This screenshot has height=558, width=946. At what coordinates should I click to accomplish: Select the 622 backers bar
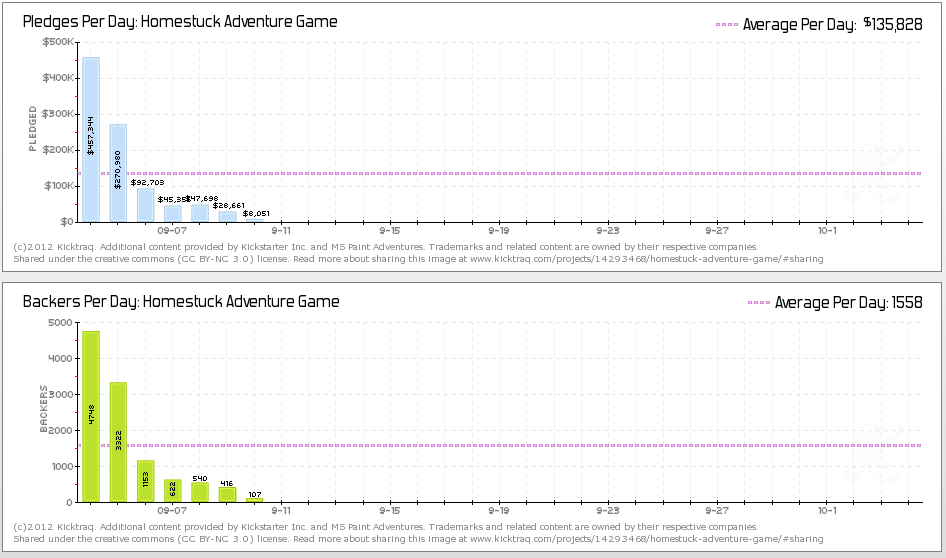172,491
